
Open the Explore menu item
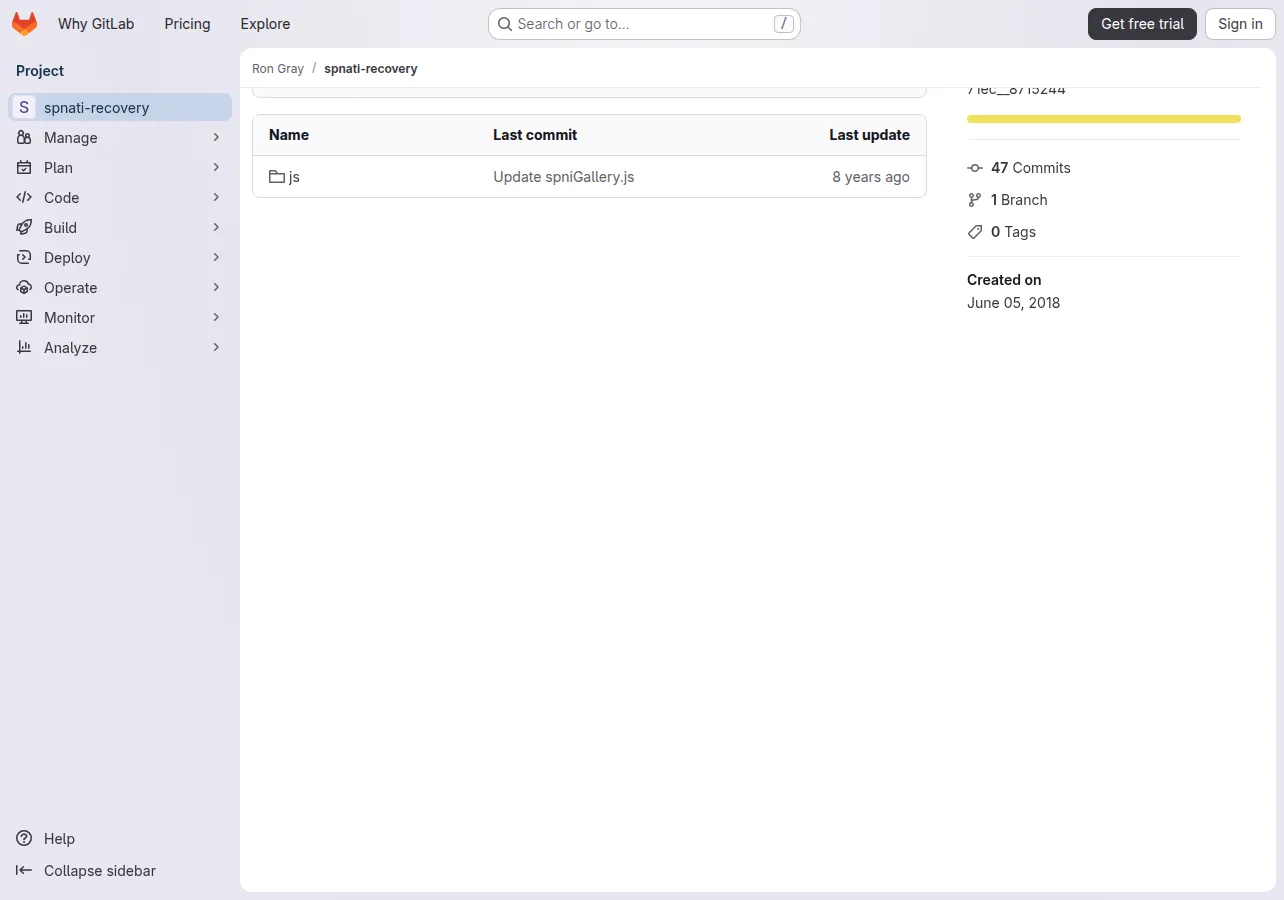[x=265, y=24]
